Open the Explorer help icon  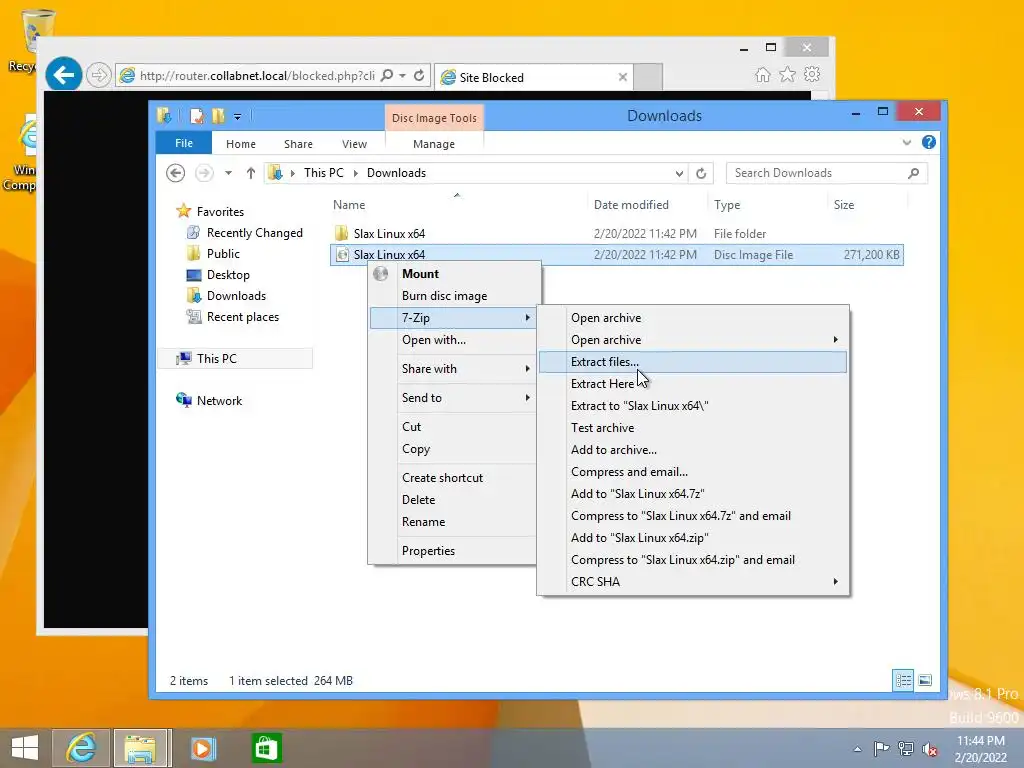tap(928, 142)
